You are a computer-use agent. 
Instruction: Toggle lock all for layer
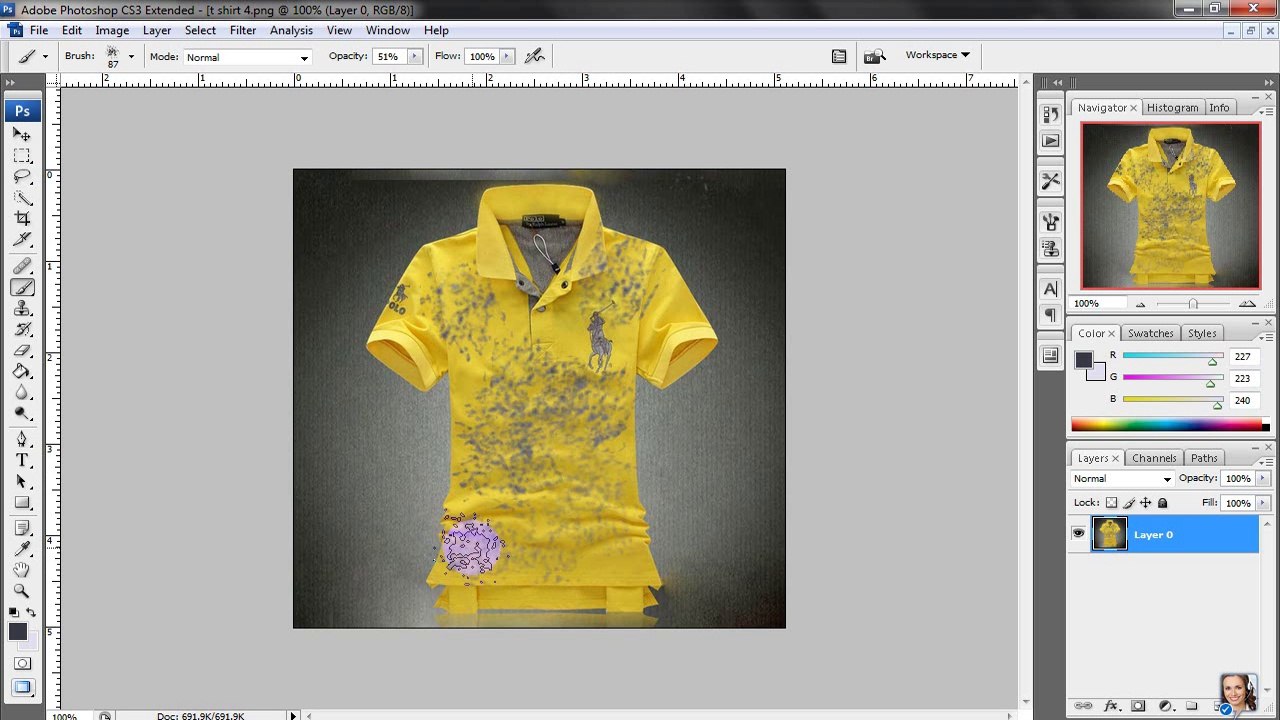(1162, 503)
